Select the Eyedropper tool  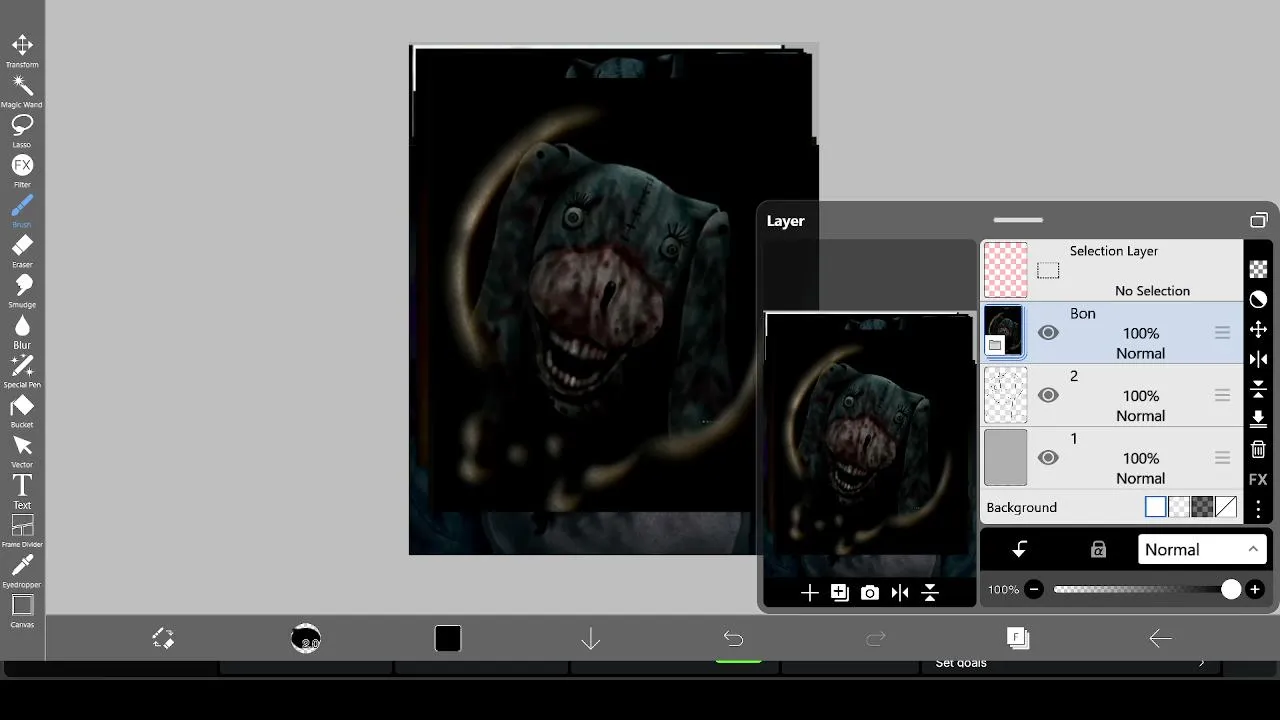click(x=22, y=570)
